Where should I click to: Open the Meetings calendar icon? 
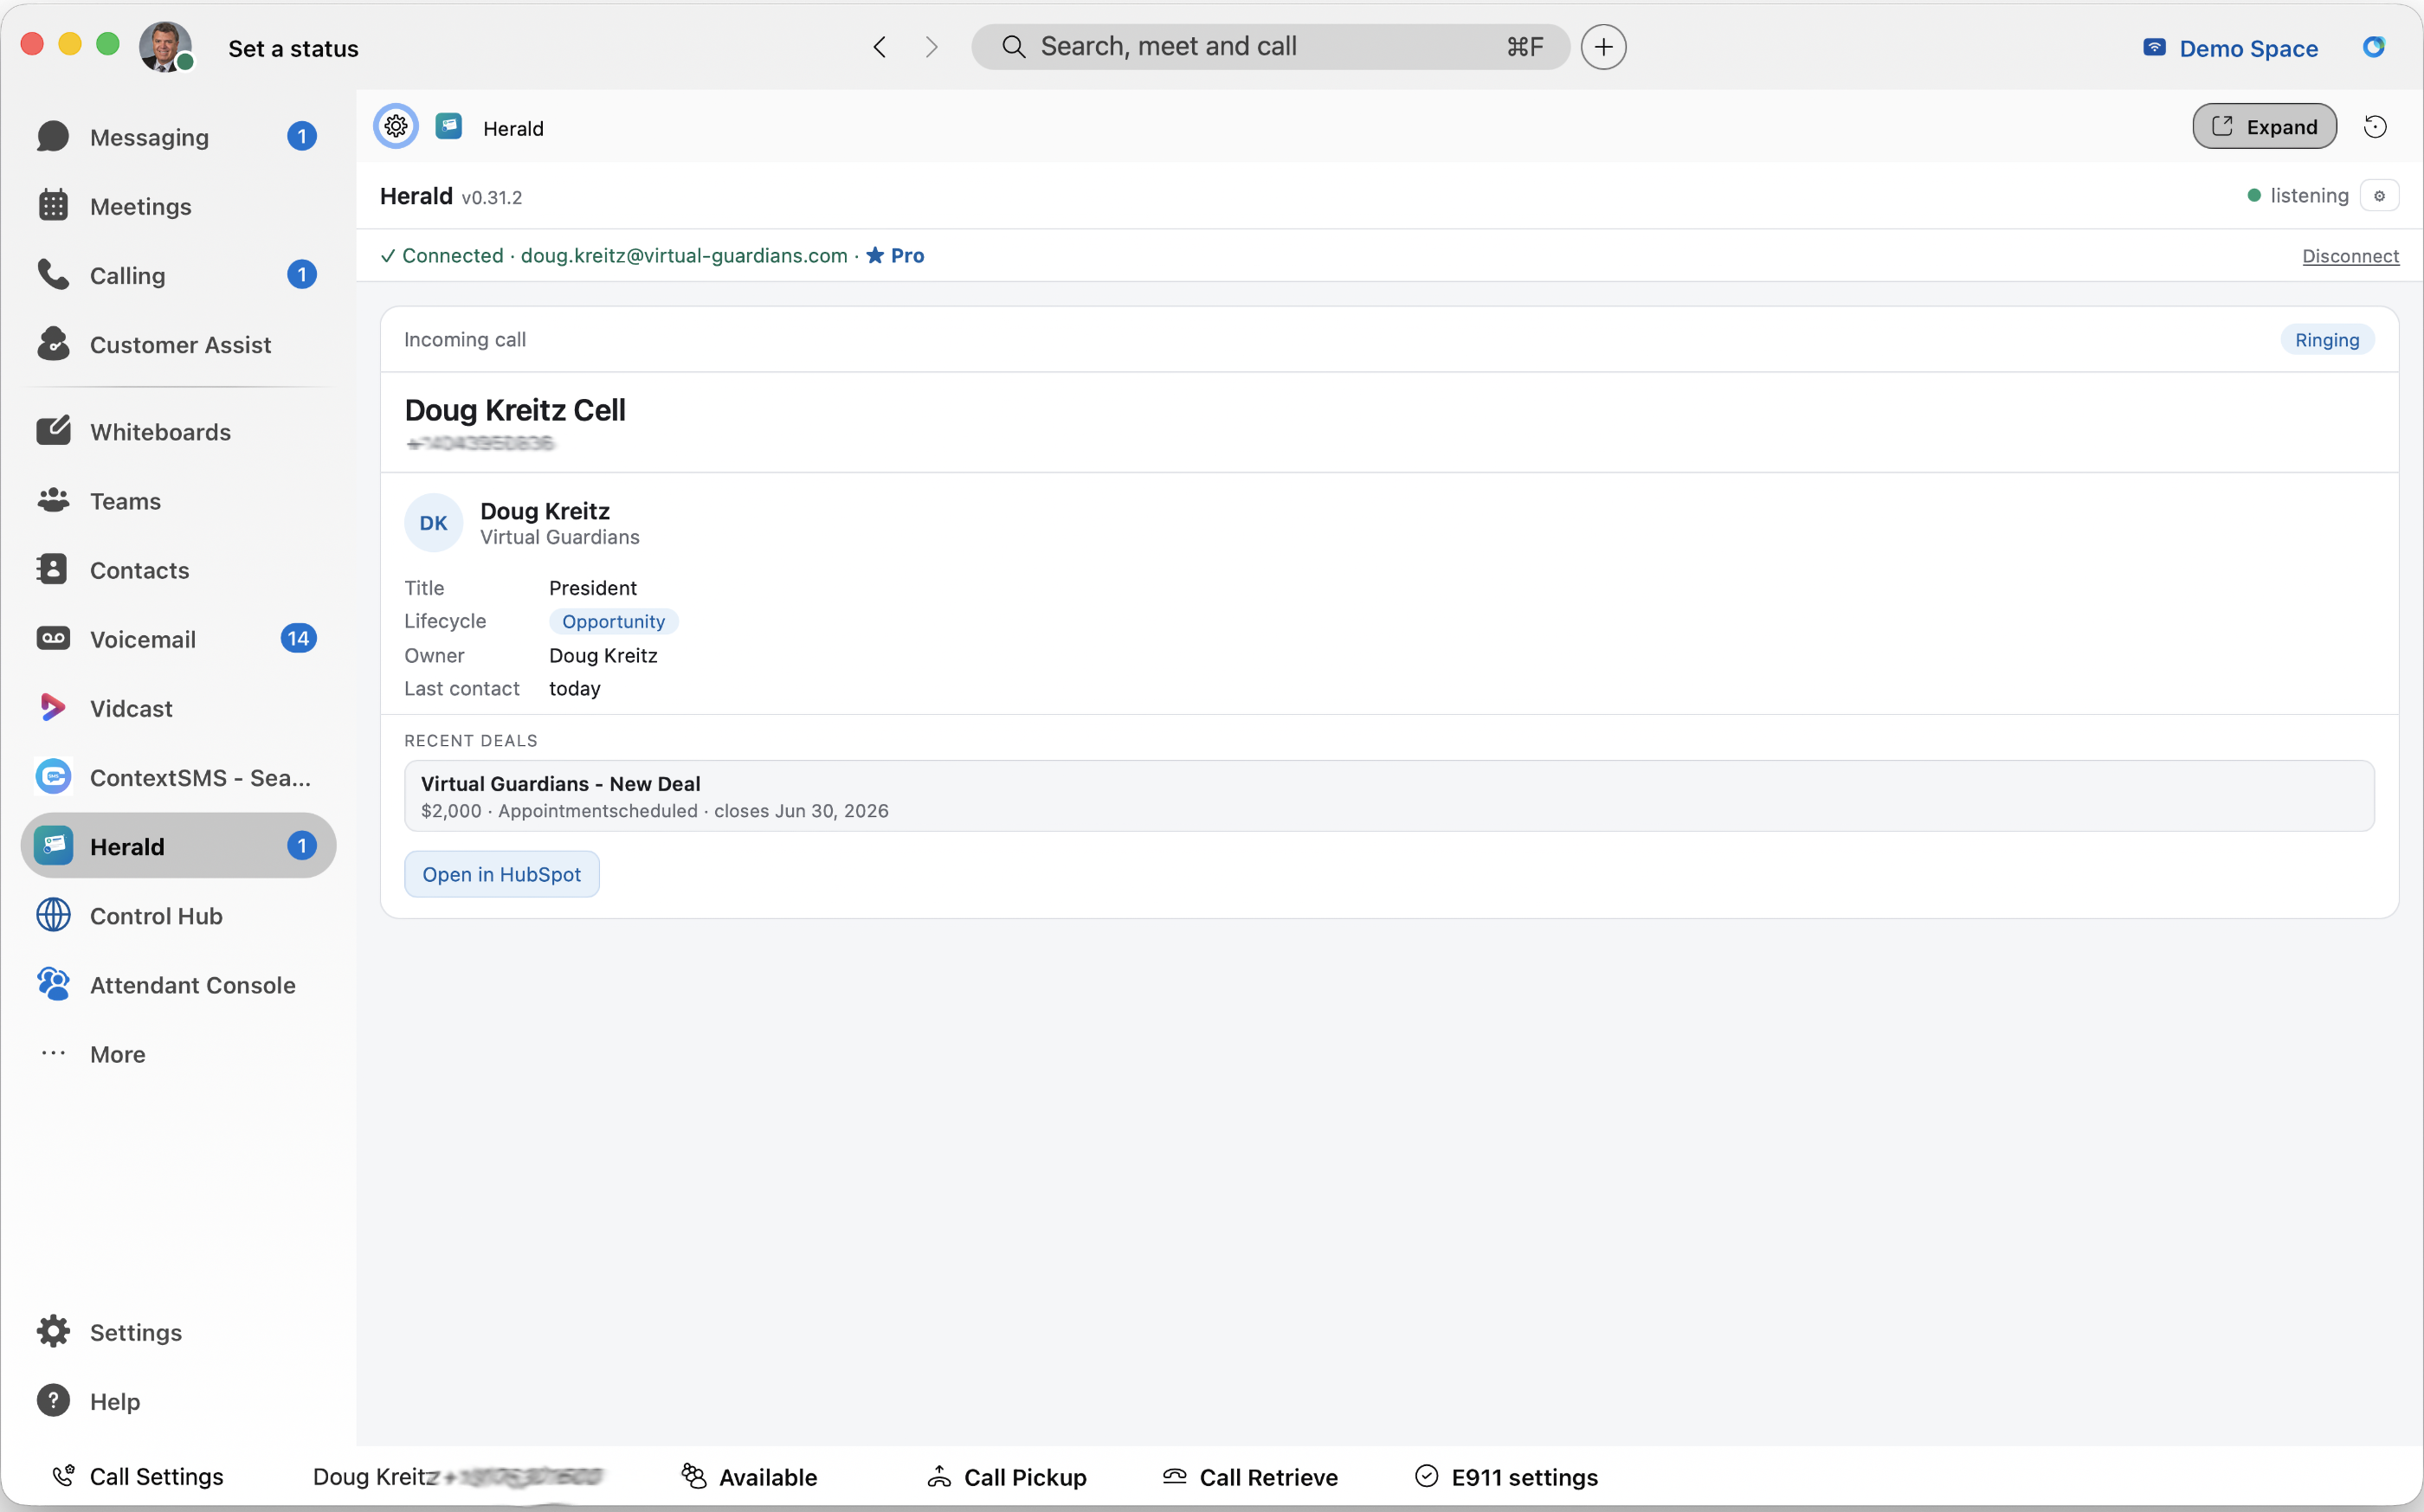53,206
